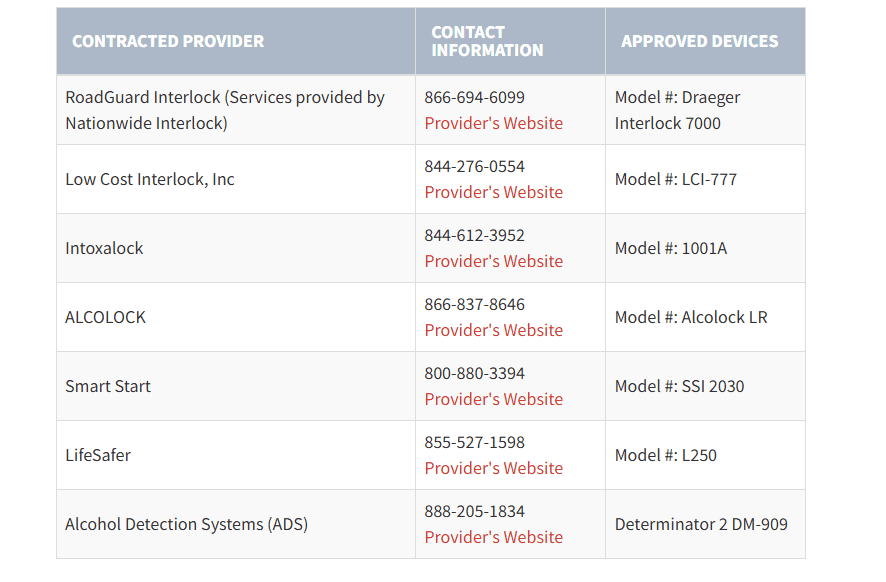Click the Contact Information column header
The height and width of the screenshot is (582, 886).
(x=487, y=41)
